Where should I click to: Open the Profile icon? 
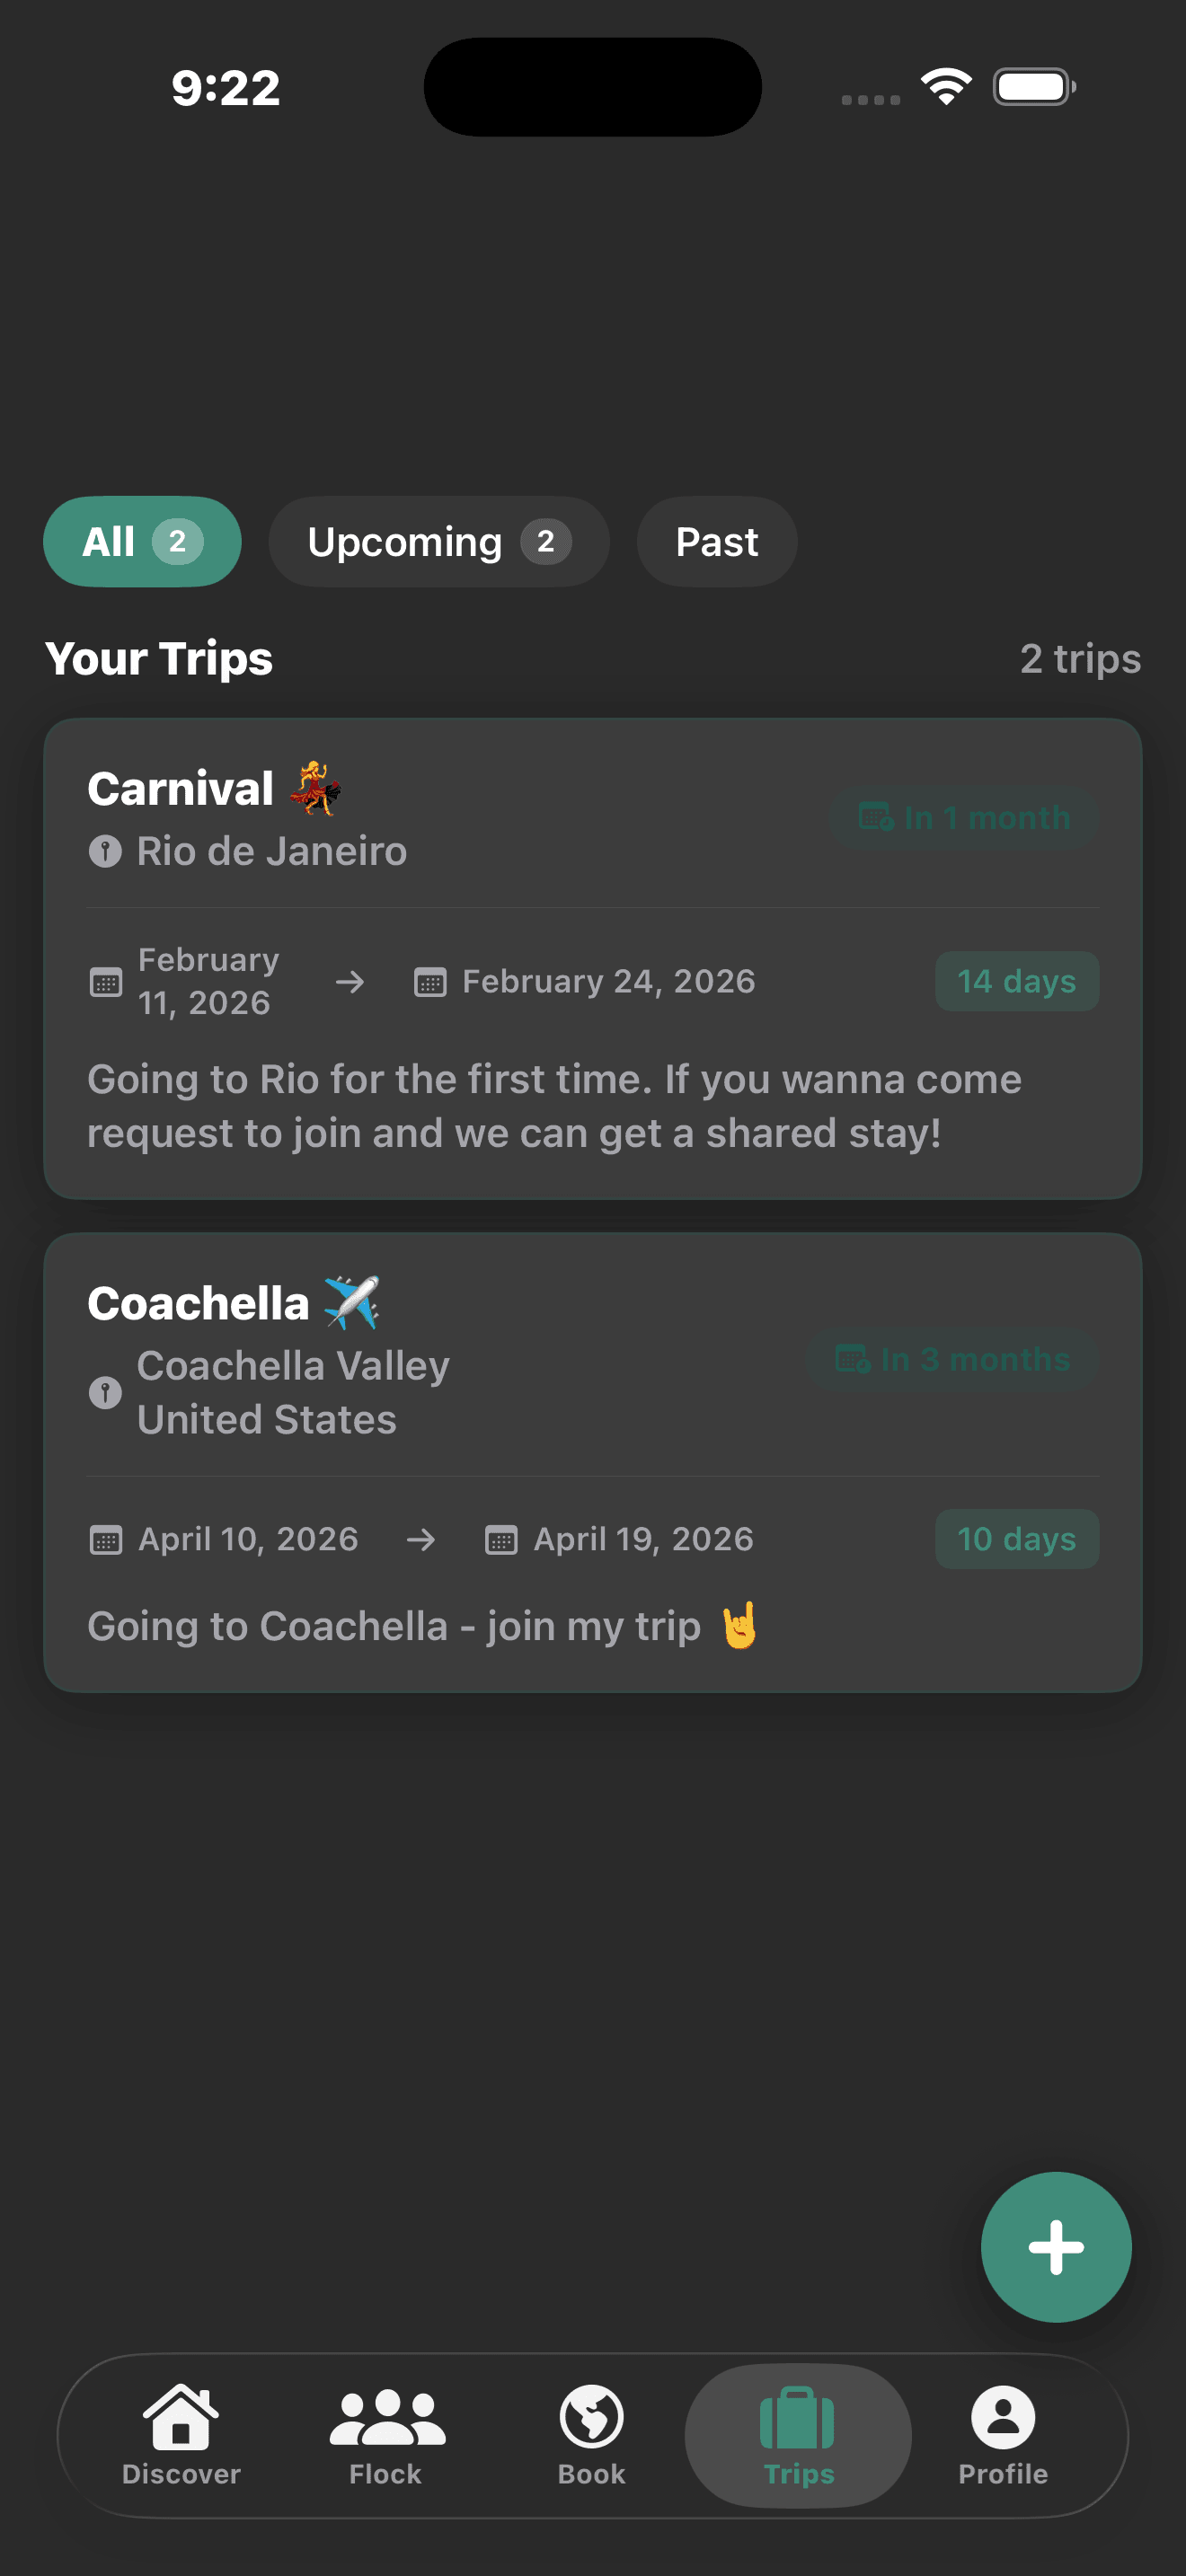tap(1002, 2416)
